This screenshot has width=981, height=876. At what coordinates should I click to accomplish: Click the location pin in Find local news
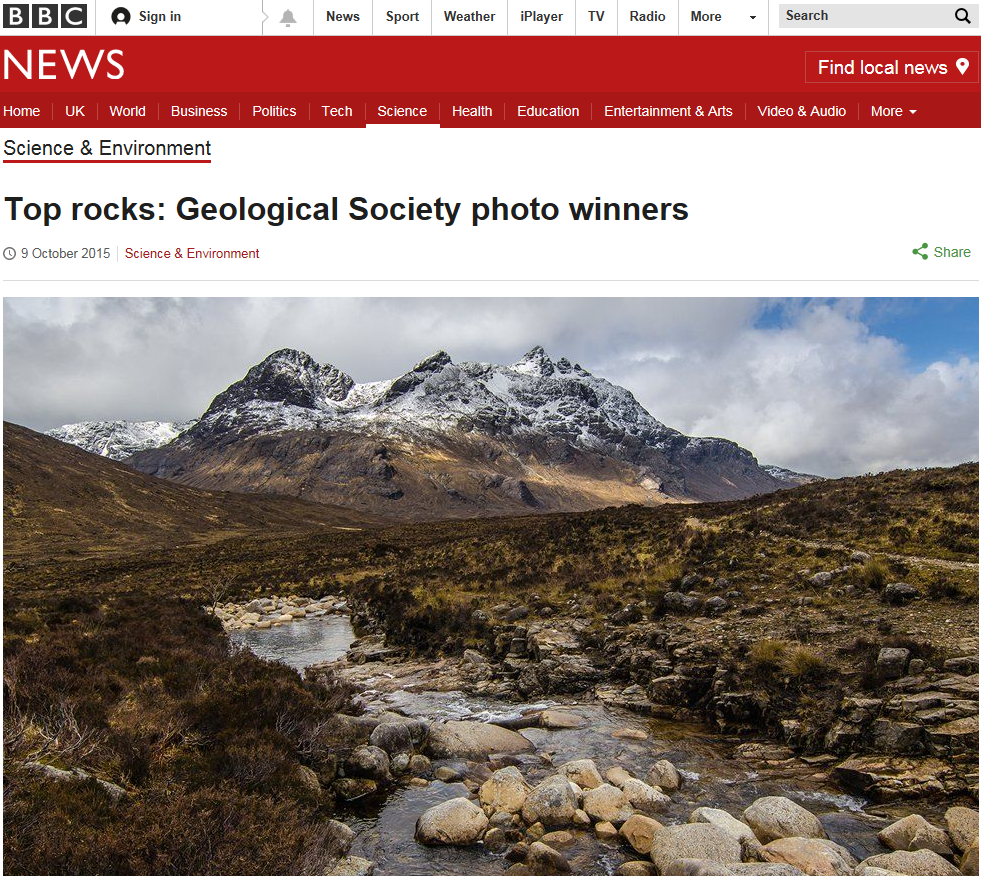pyautogui.click(x=963, y=66)
